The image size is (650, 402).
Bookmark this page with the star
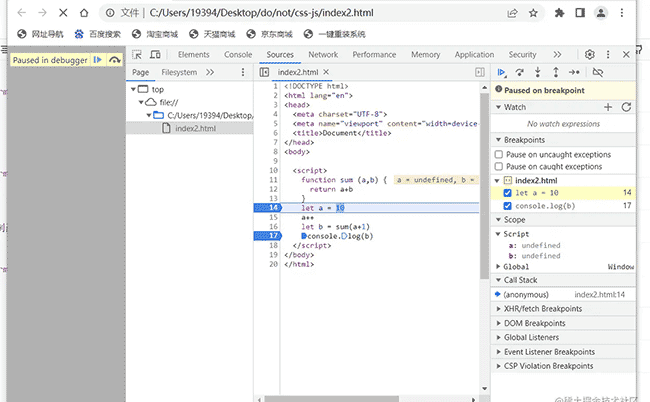(x=533, y=13)
